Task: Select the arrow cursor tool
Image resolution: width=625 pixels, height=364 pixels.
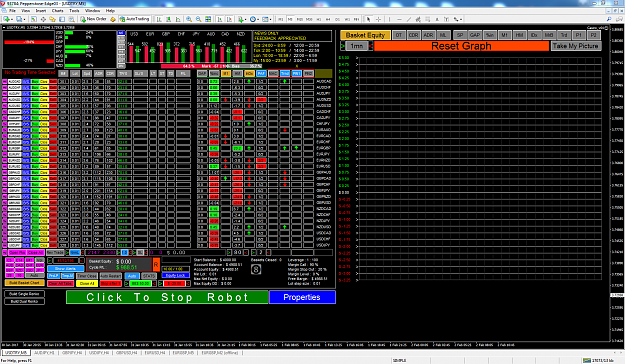Action: click(x=369, y=19)
